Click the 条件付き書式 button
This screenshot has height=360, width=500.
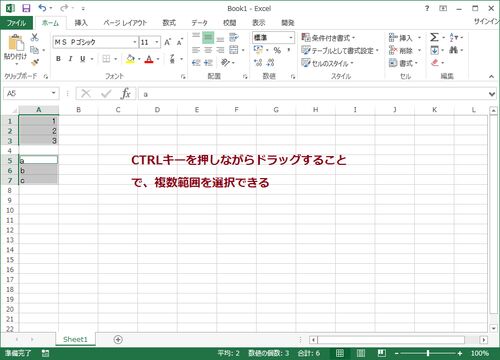tap(328, 38)
